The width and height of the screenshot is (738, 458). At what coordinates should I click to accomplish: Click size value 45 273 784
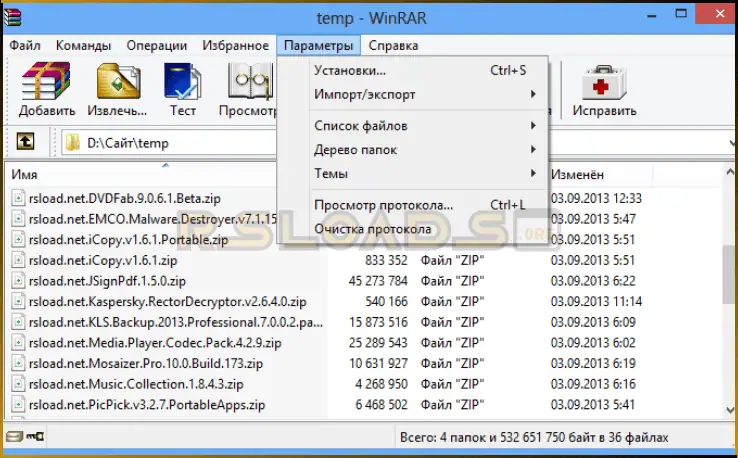[378, 281]
